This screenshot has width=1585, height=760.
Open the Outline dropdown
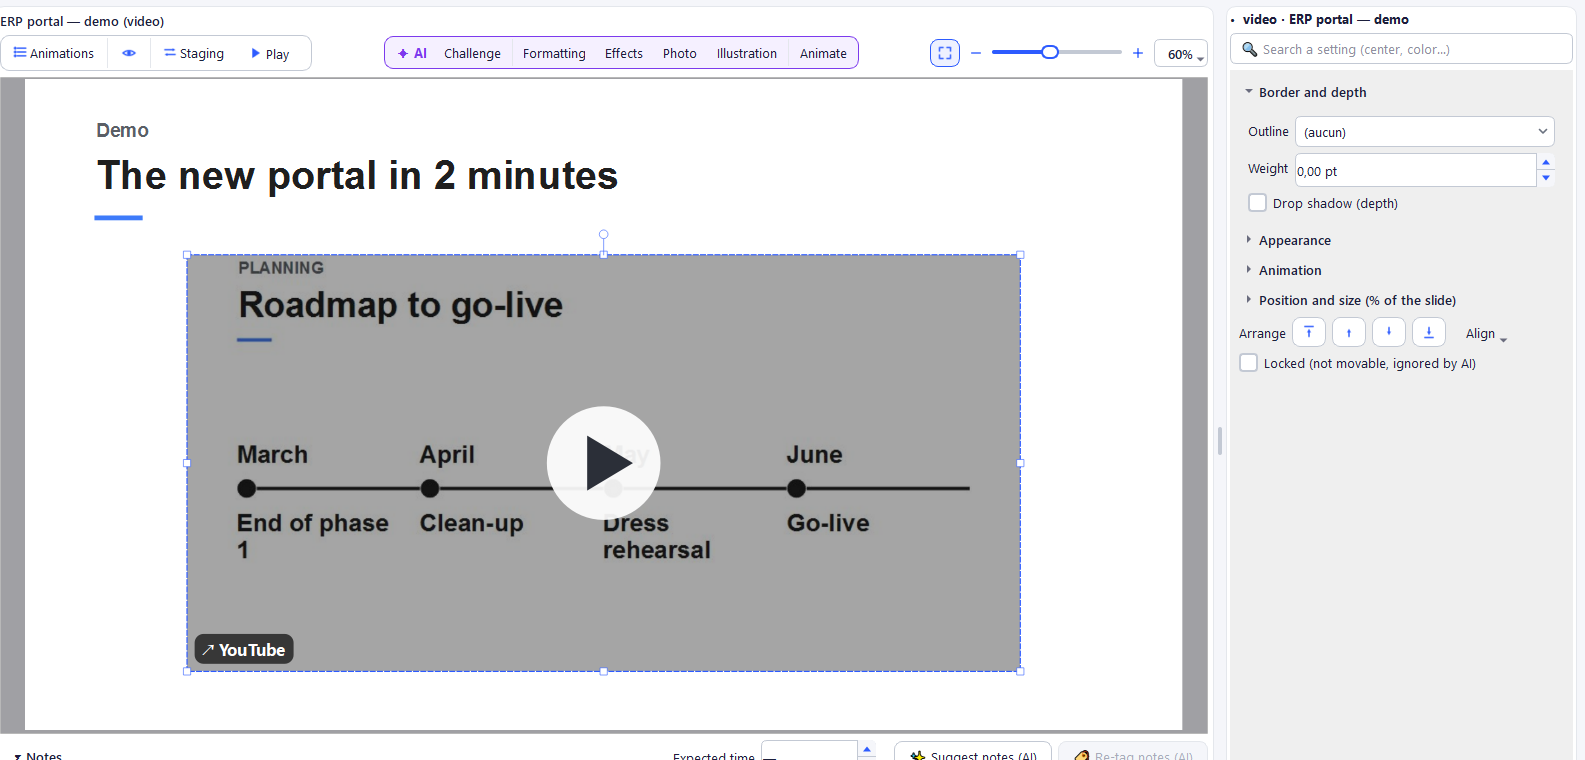pyautogui.click(x=1424, y=132)
